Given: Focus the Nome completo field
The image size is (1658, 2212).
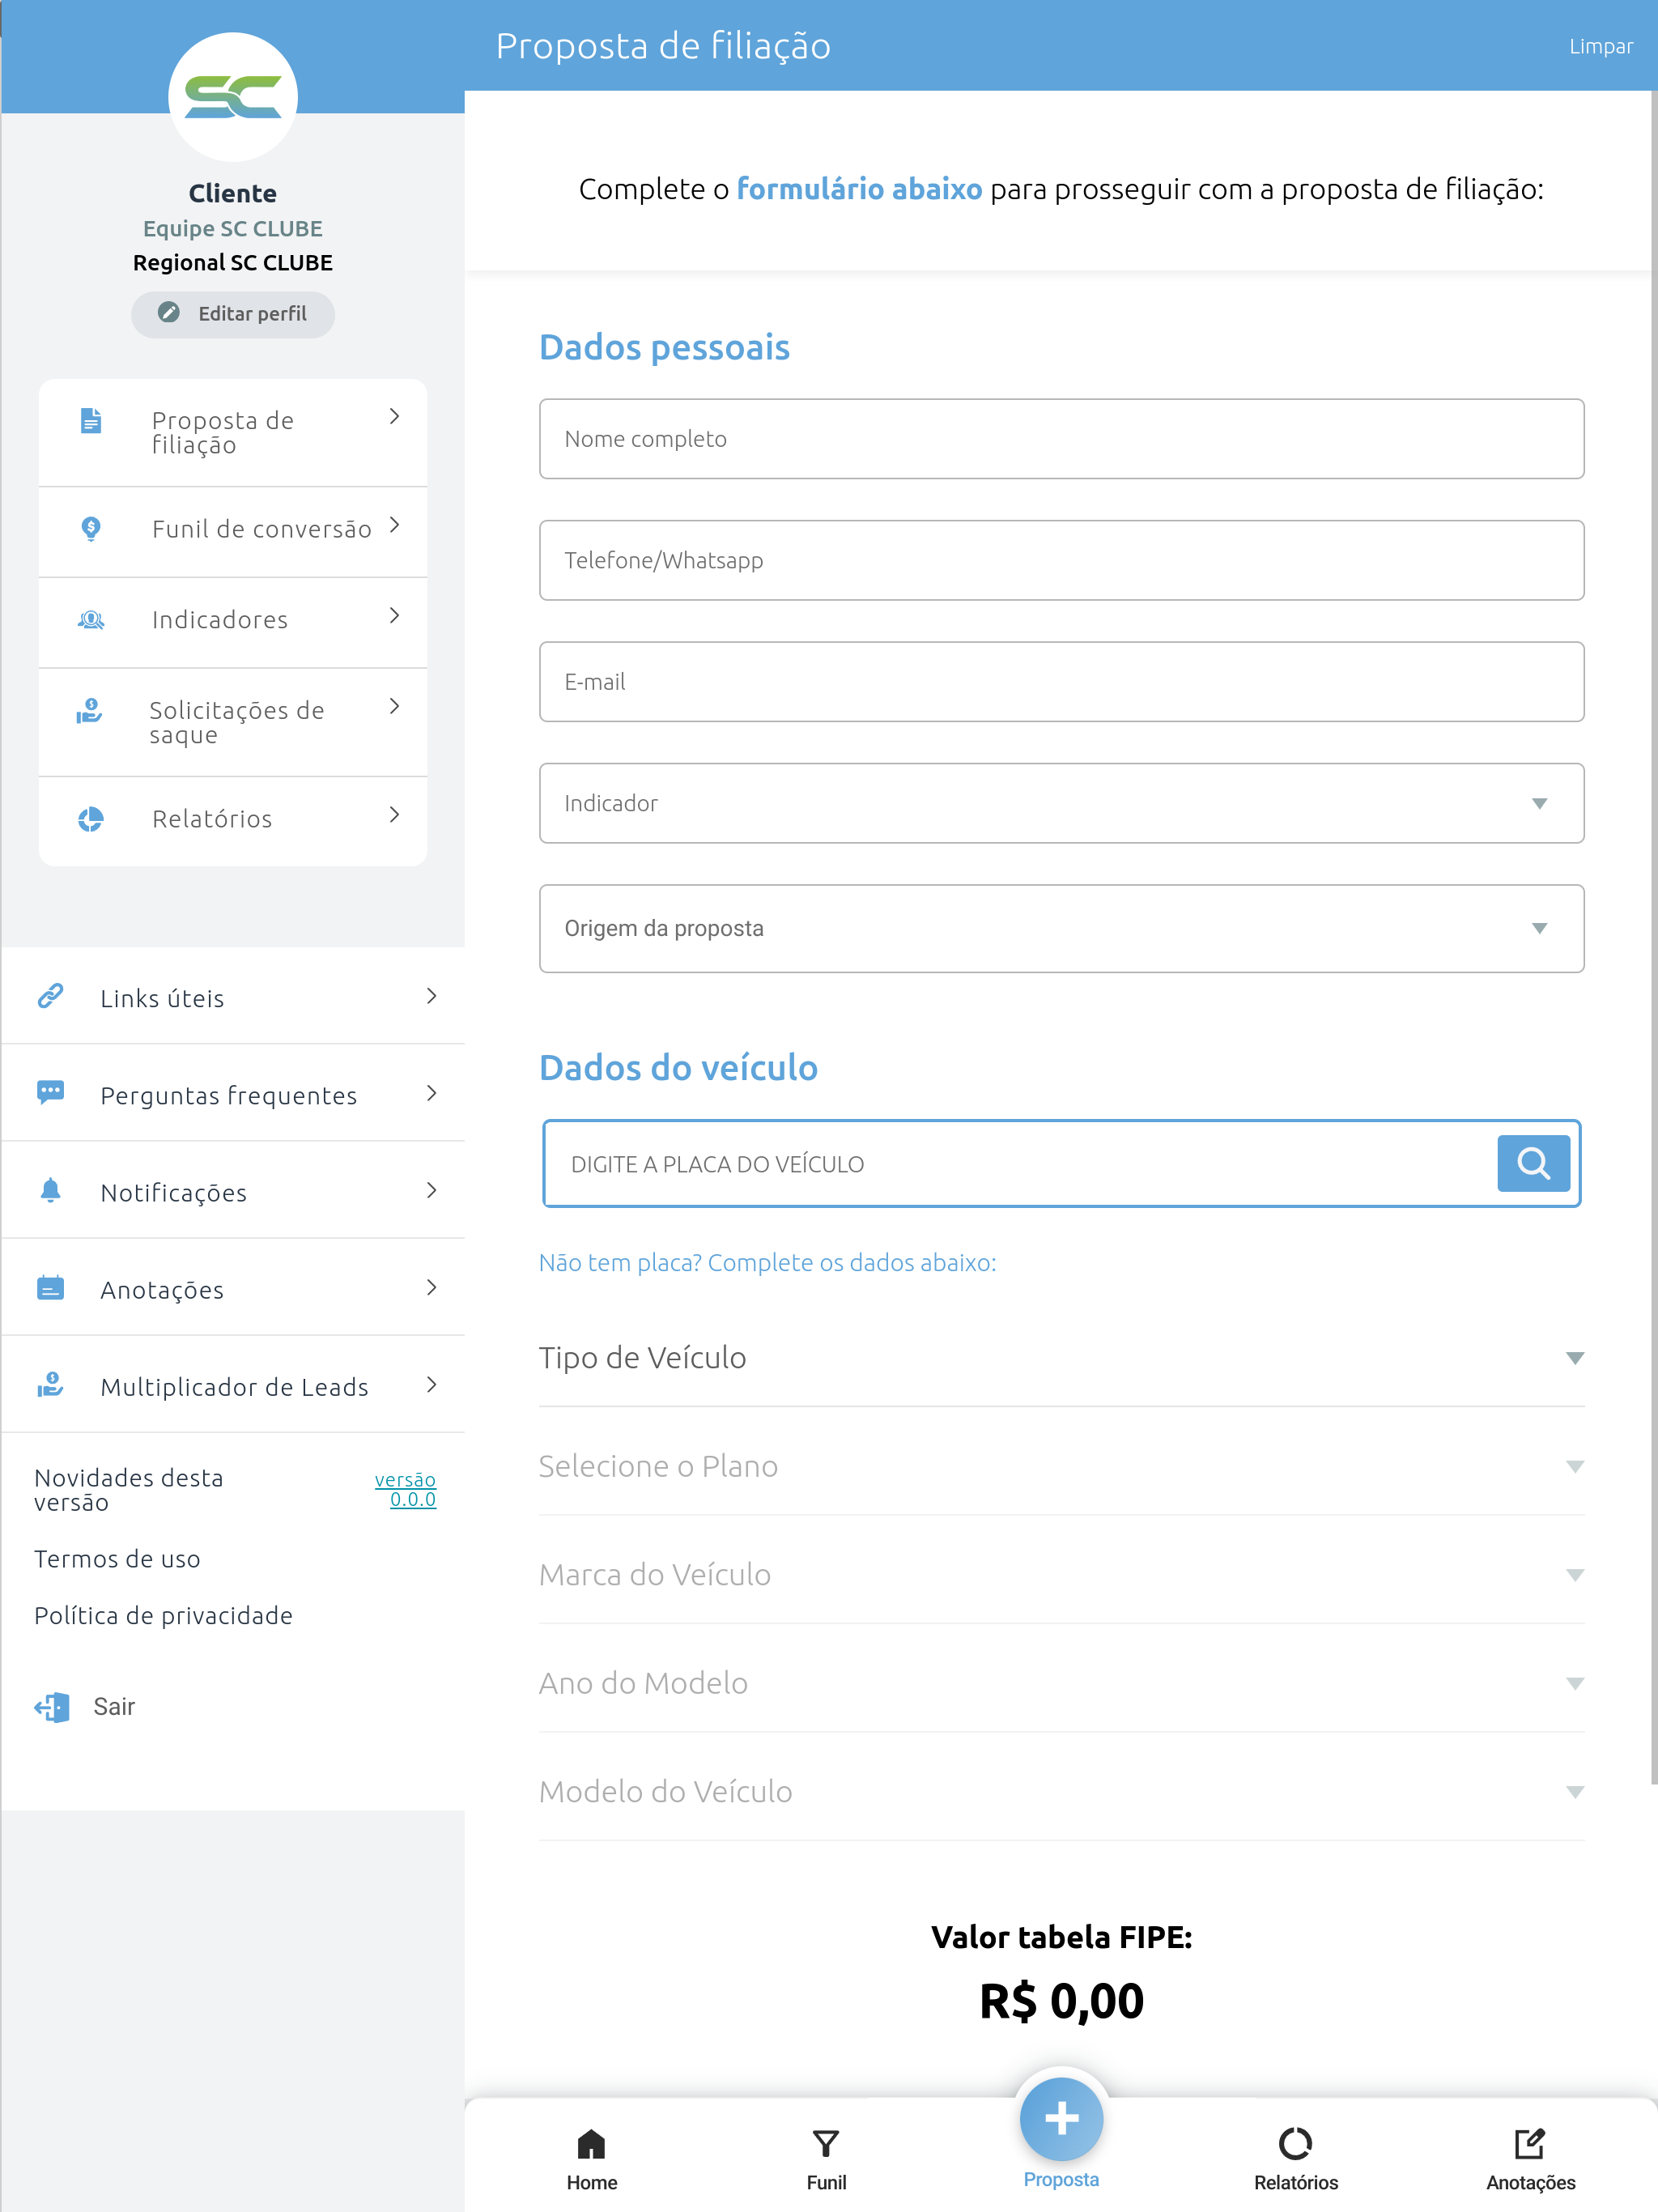Looking at the screenshot, I should tap(1061, 439).
